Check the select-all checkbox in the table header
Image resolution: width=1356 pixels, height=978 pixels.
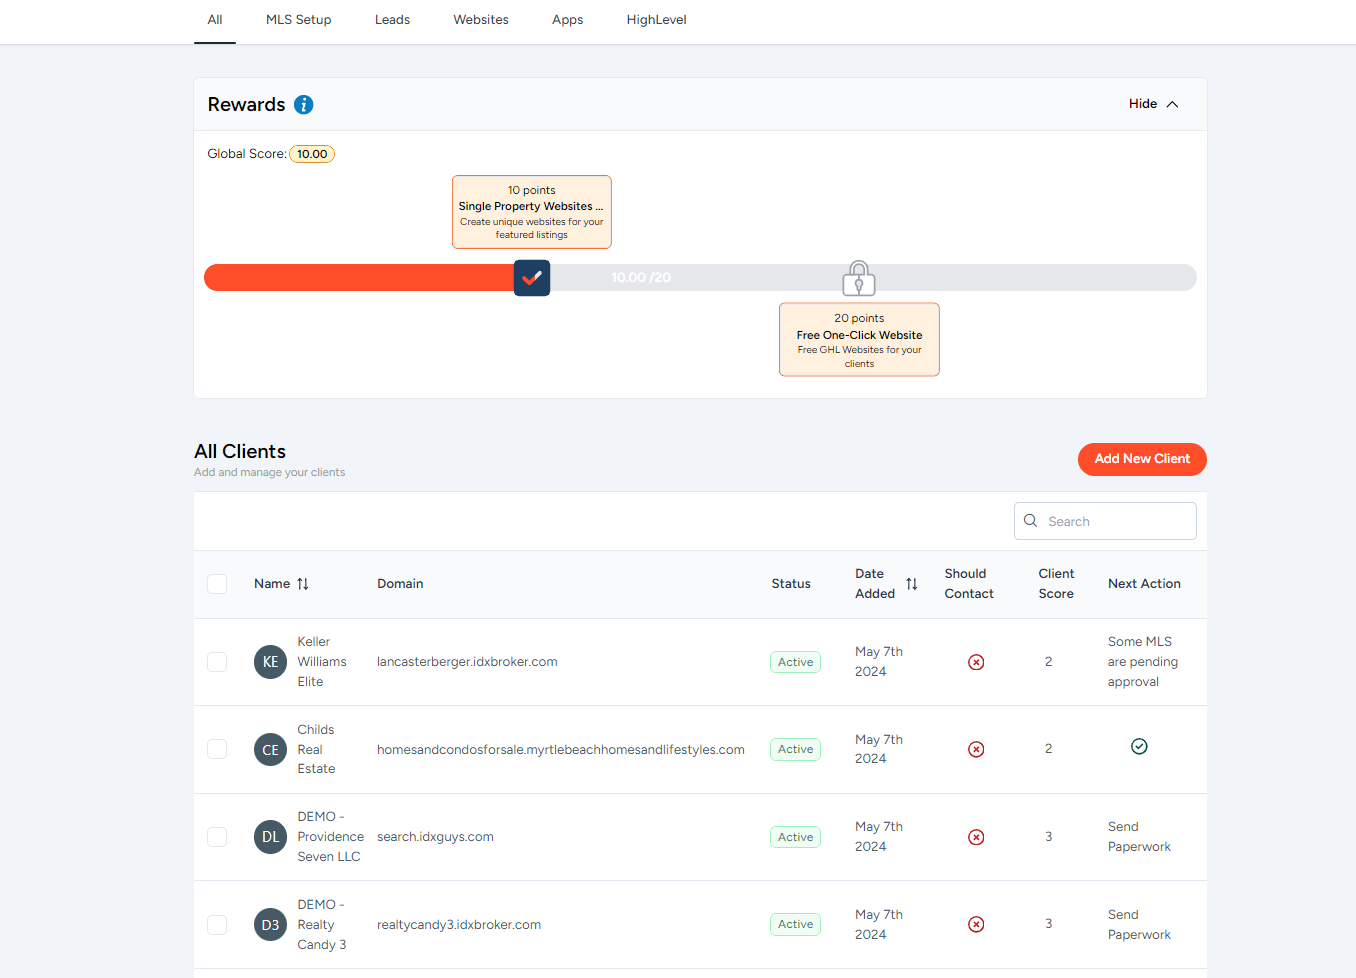tap(217, 584)
